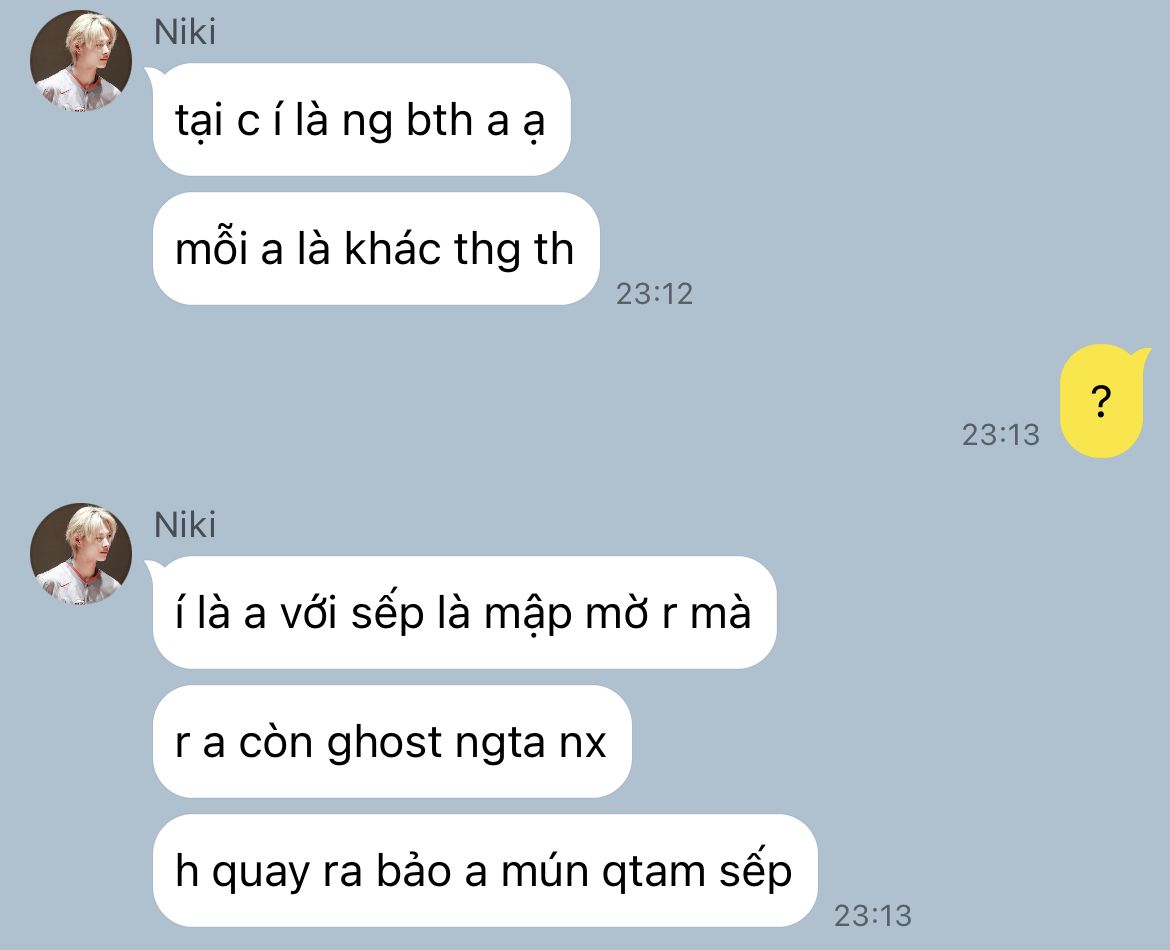
Task: Click the question mark inside the yellow bubble
Action: [1101, 401]
